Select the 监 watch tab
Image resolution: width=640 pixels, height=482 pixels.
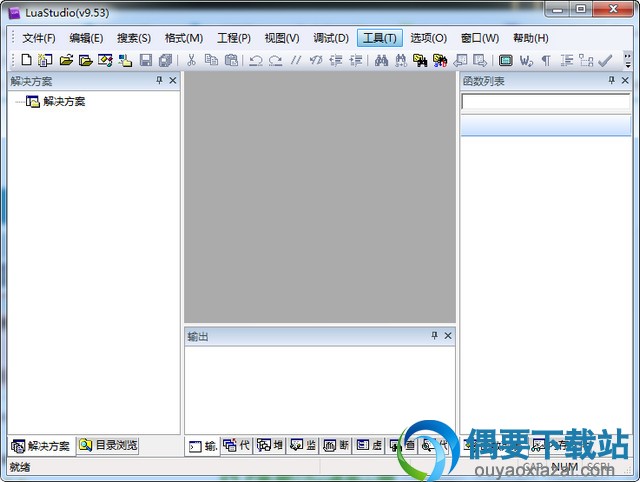tap(303, 445)
